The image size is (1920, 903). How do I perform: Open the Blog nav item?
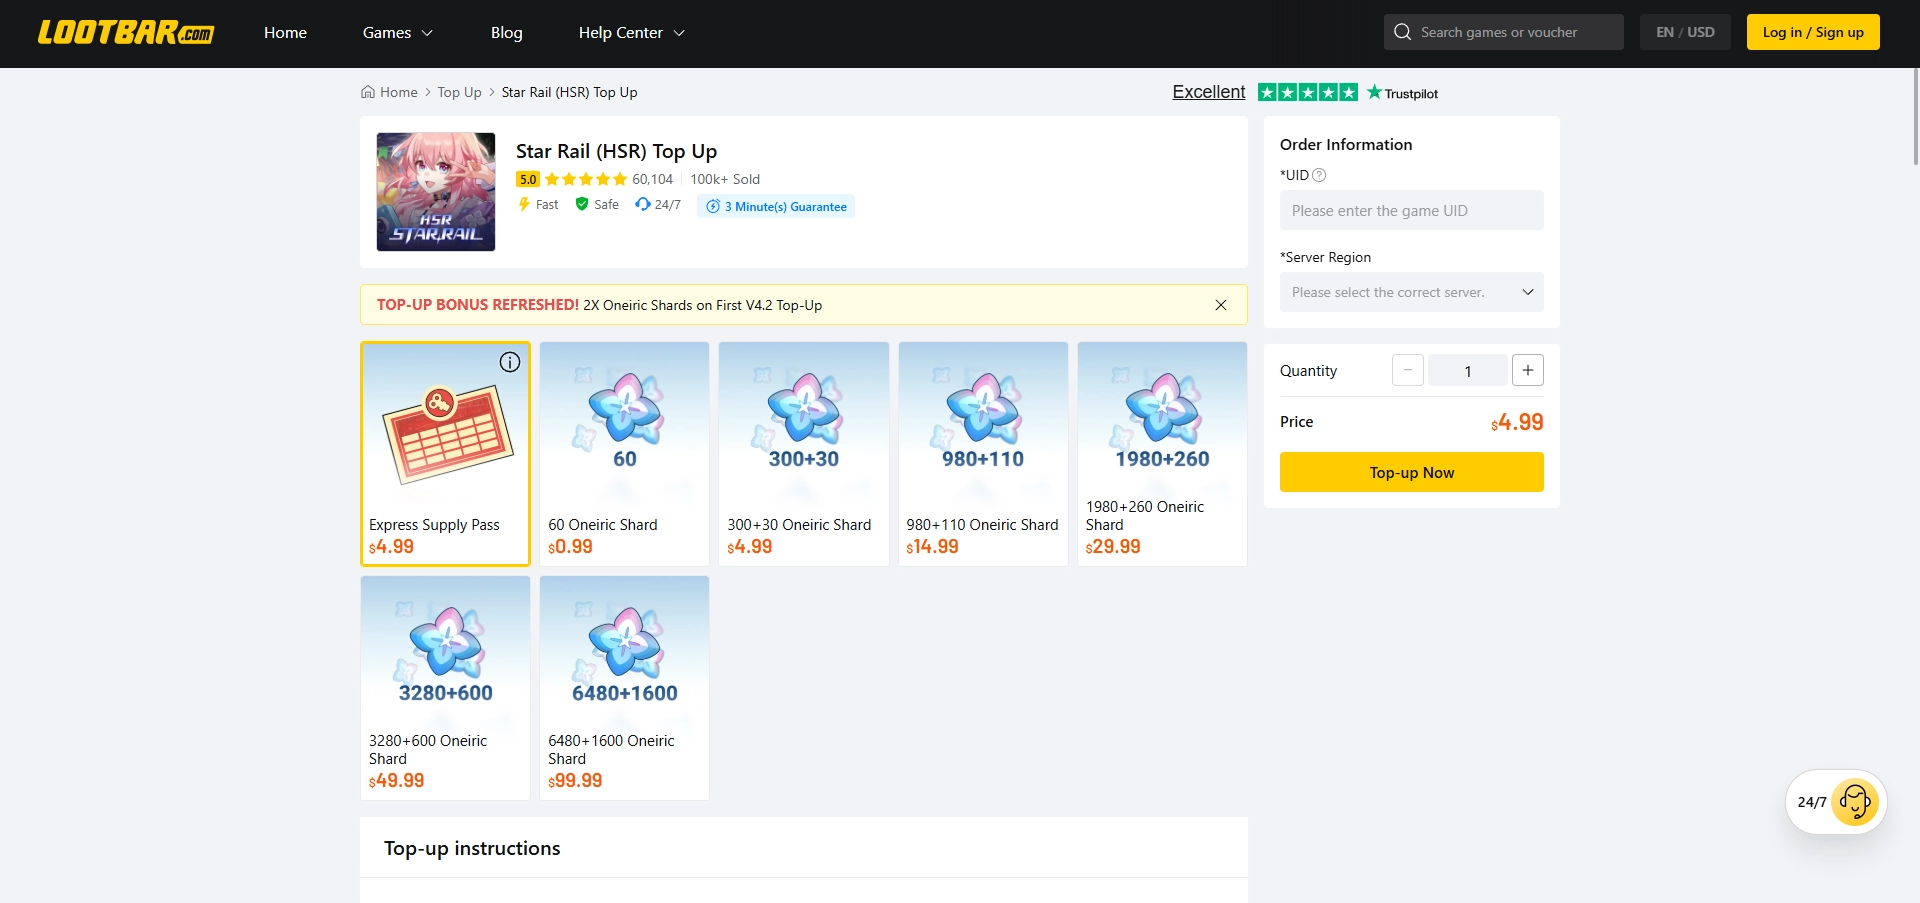tap(507, 33)
